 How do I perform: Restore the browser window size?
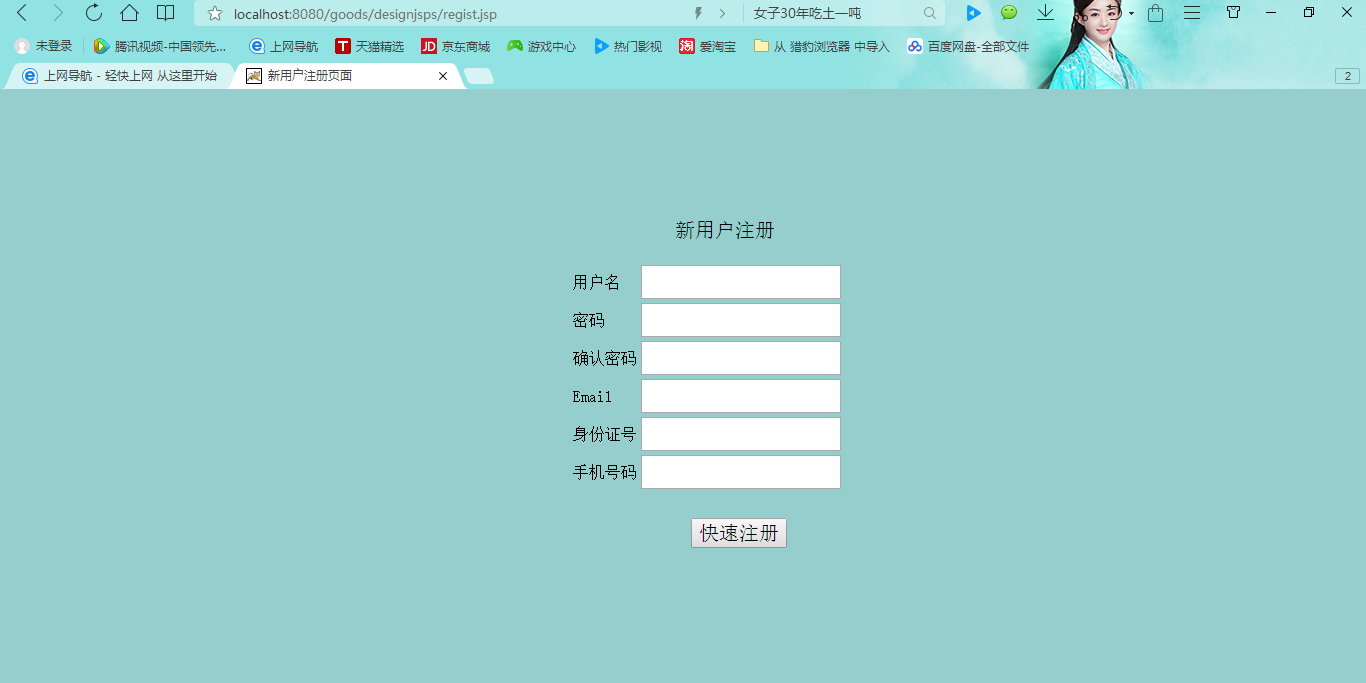[x=1309, y=12]
